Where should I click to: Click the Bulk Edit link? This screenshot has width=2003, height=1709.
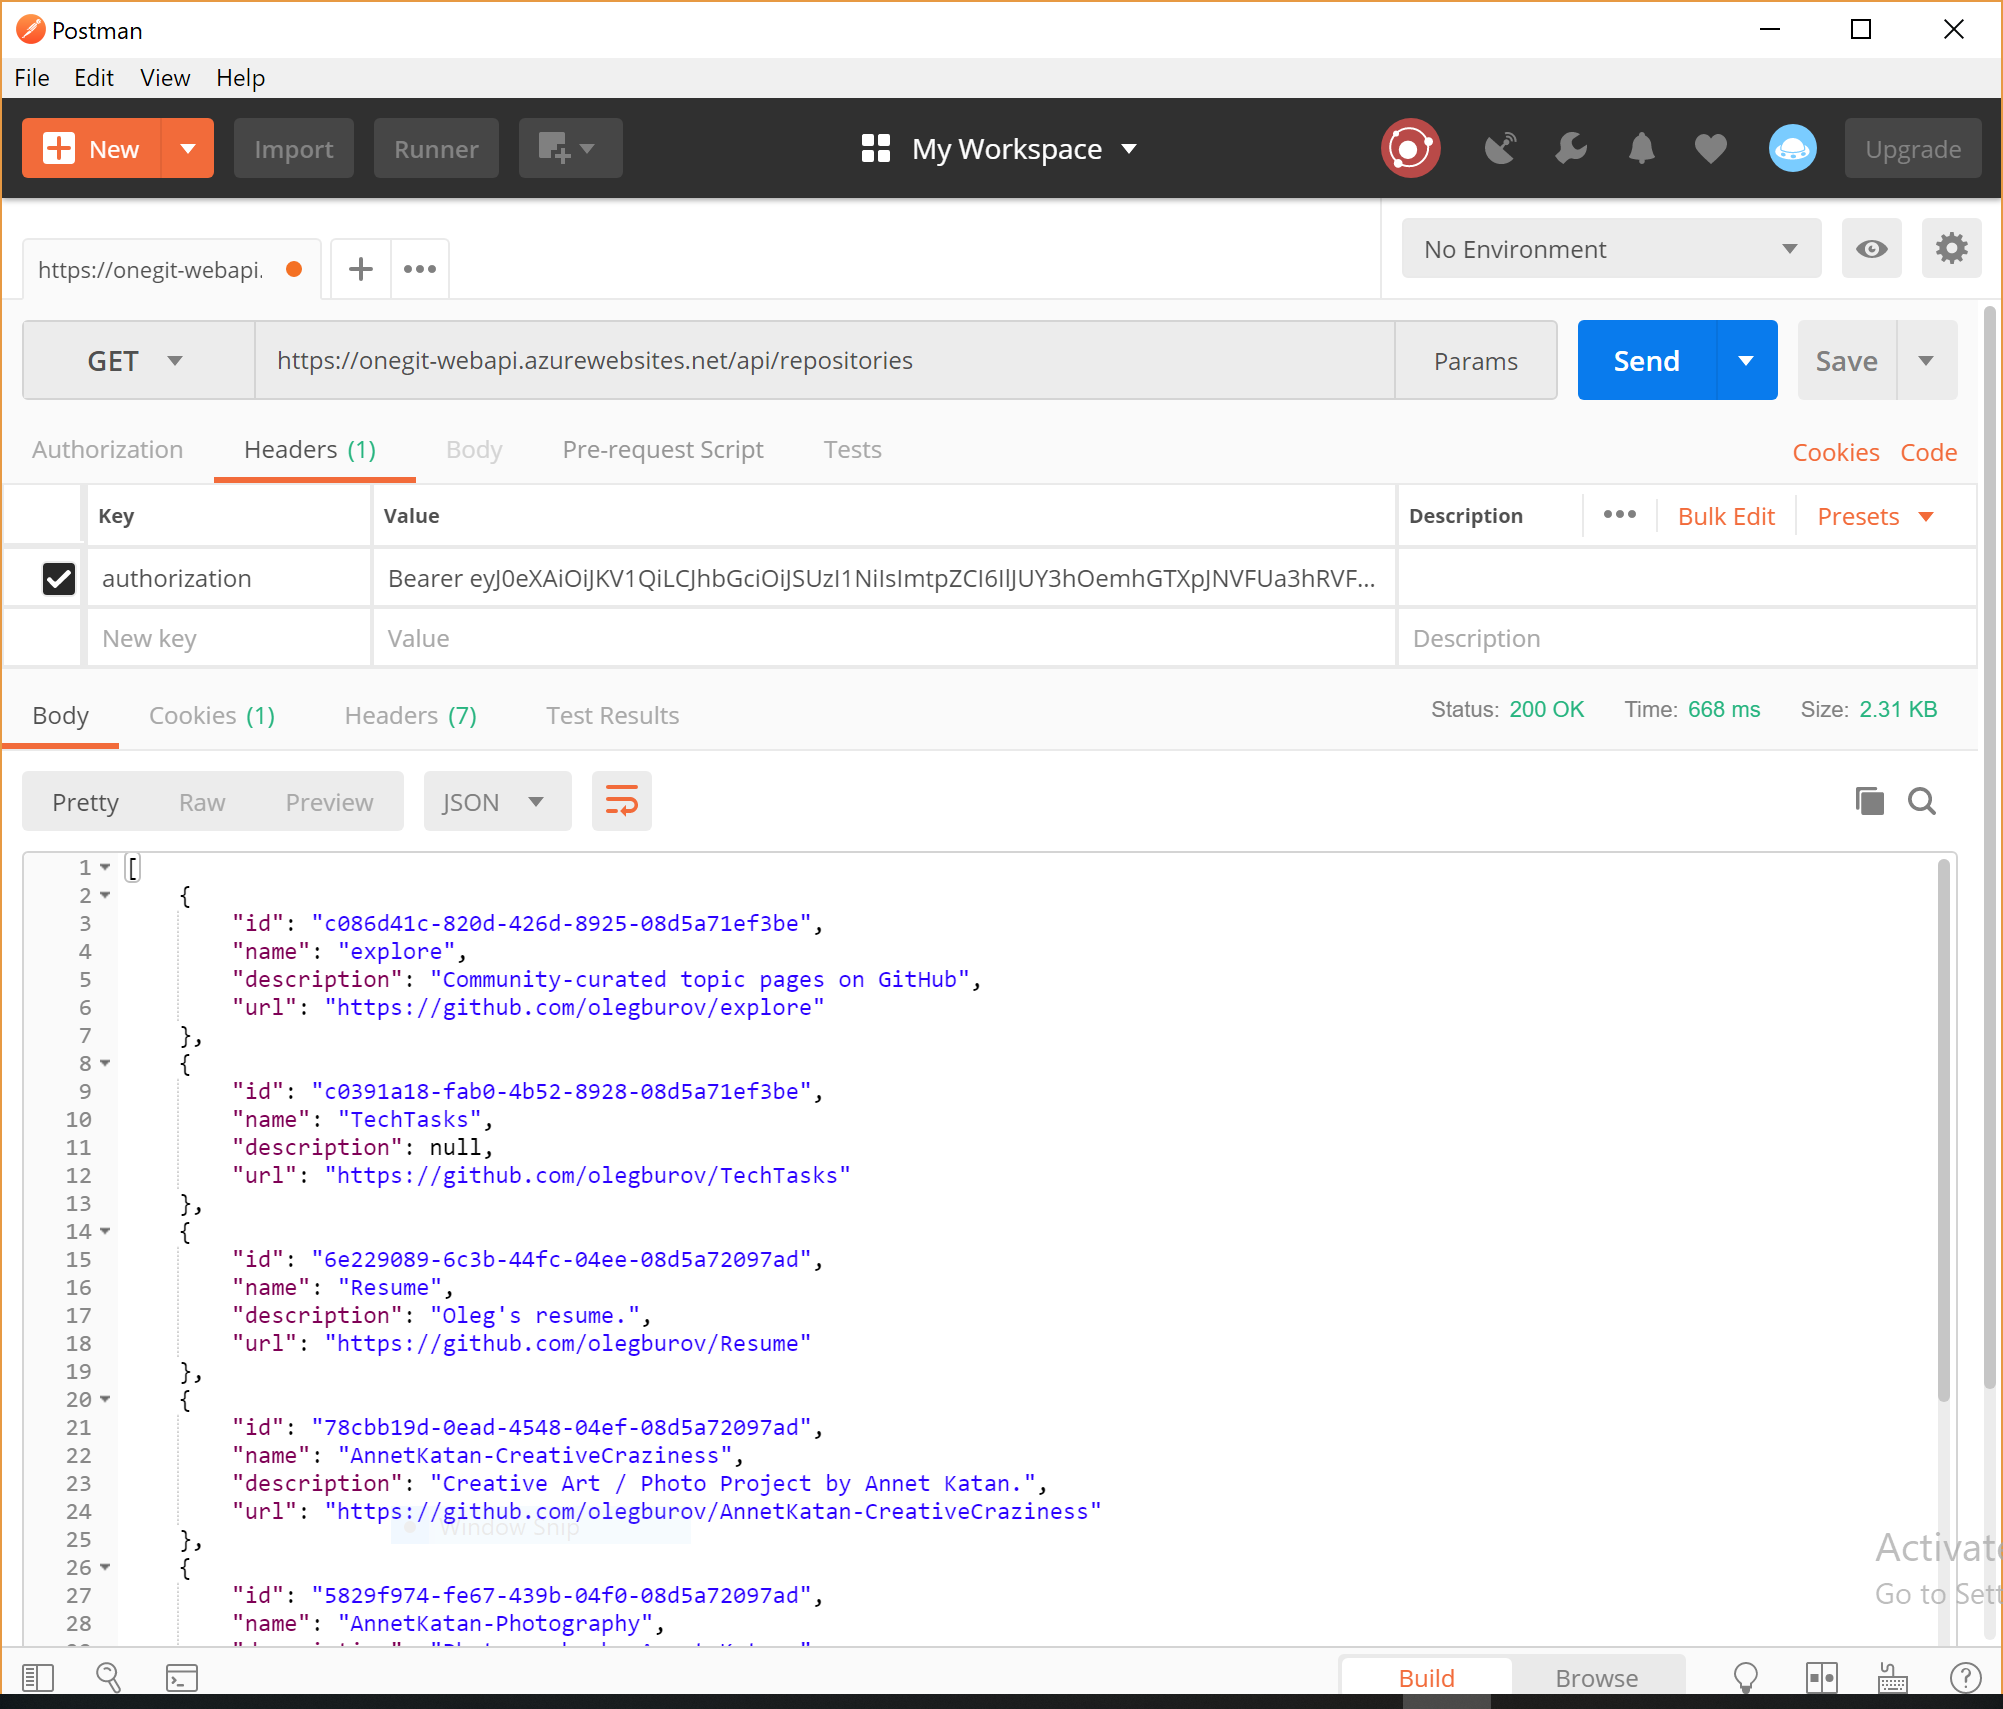tap(1726, 517)
